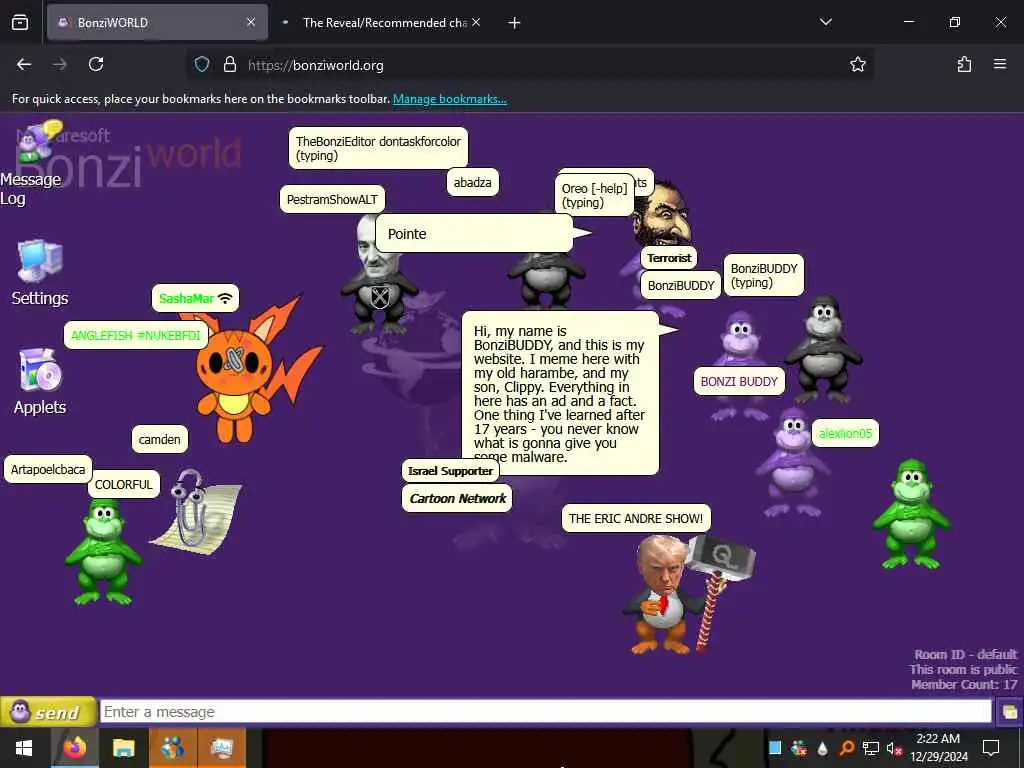The image size is (1024, 768).
Task: Click the camden name tag
Action: (159, 440)
